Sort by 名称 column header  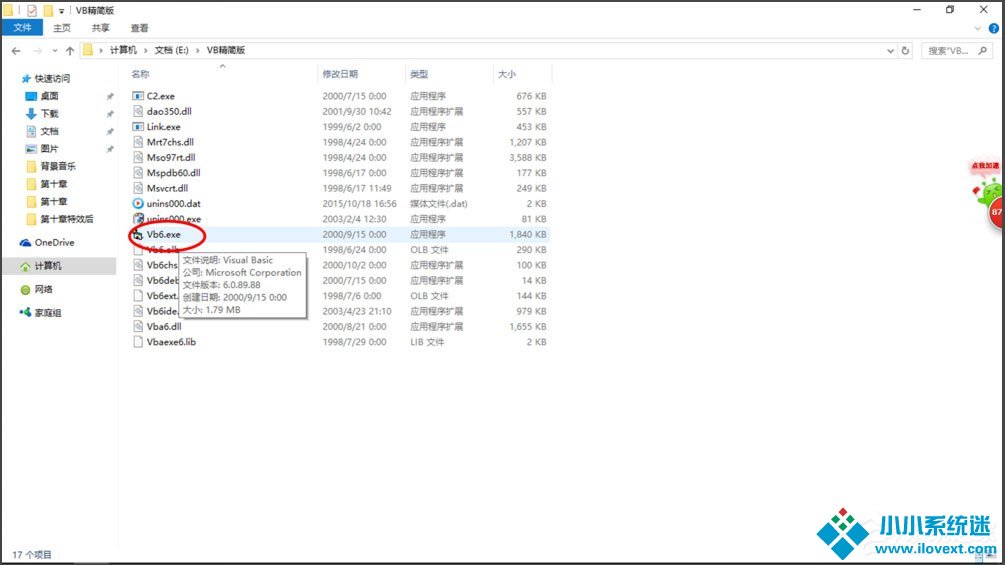coord(140,74)
